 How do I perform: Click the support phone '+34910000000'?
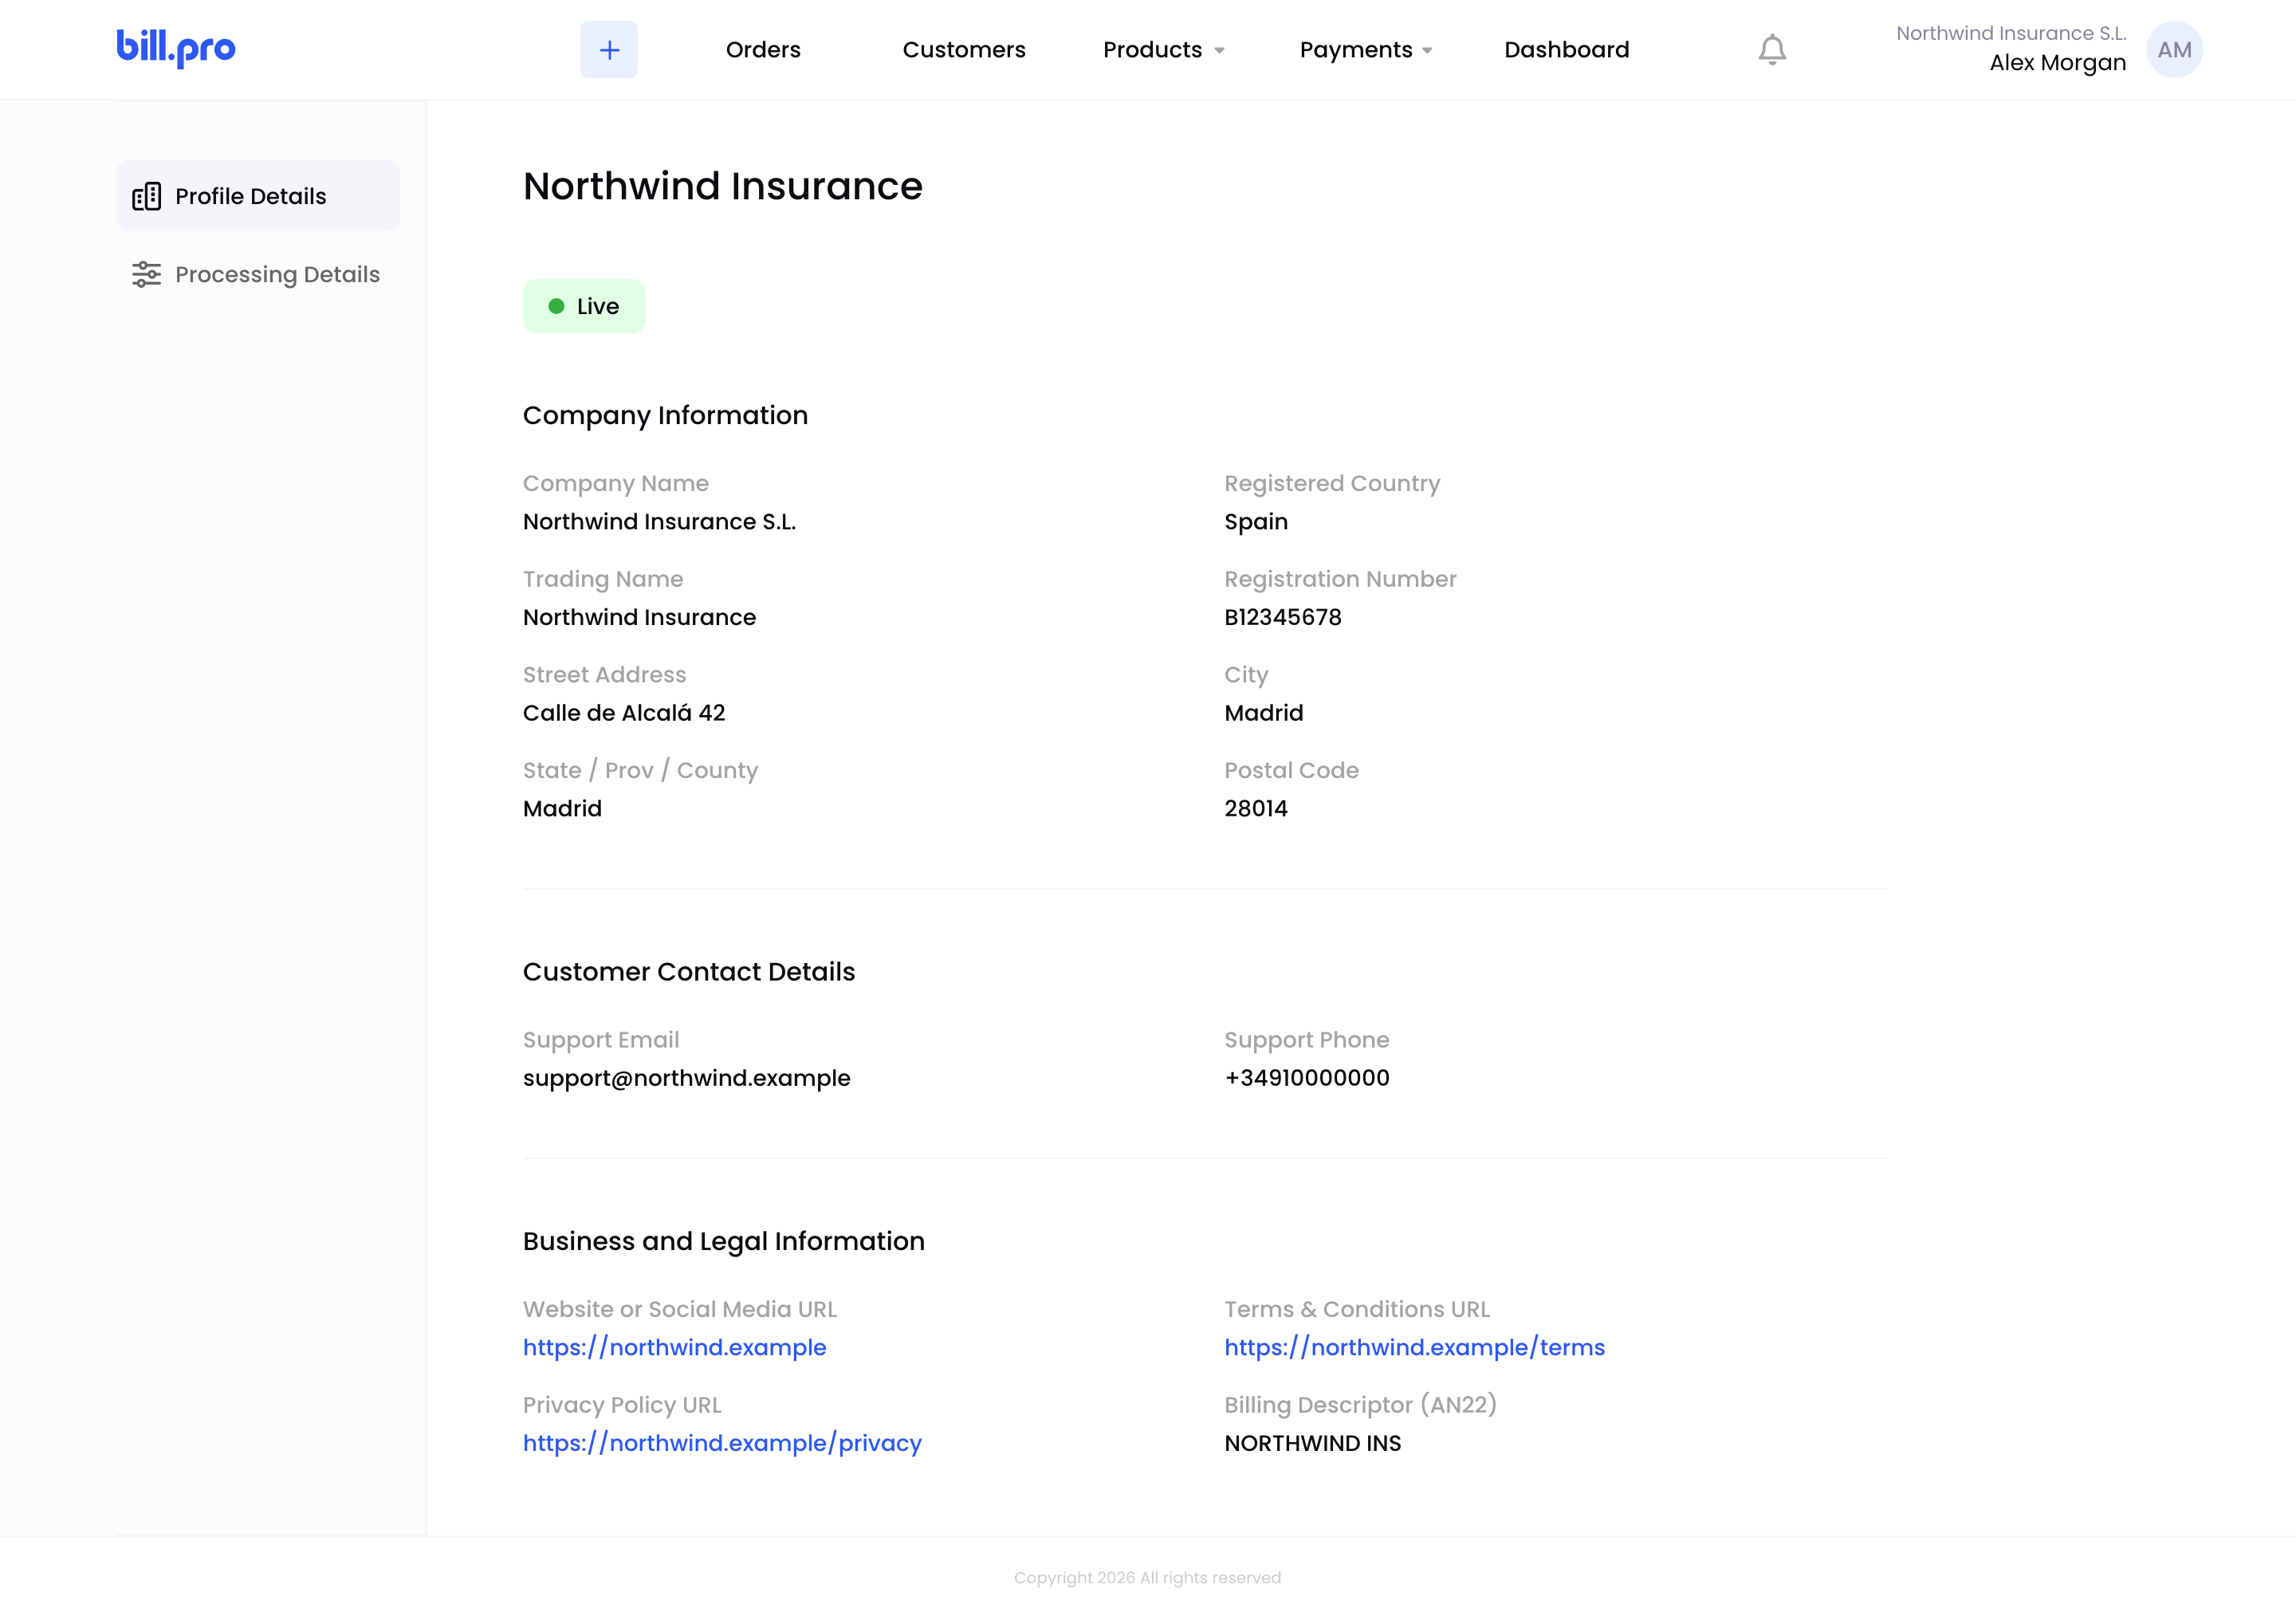[x=1307, y=1078]
